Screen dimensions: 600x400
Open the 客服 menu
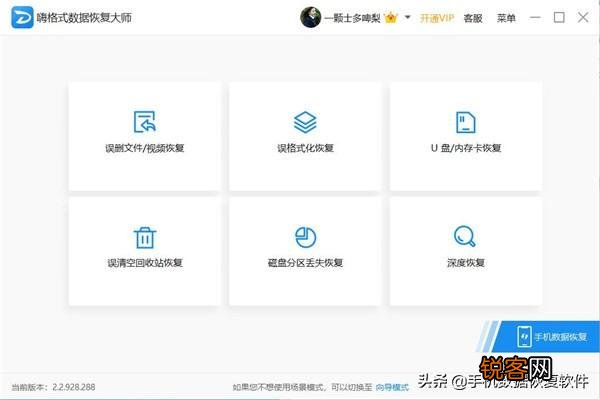click(x=473, y=18)
